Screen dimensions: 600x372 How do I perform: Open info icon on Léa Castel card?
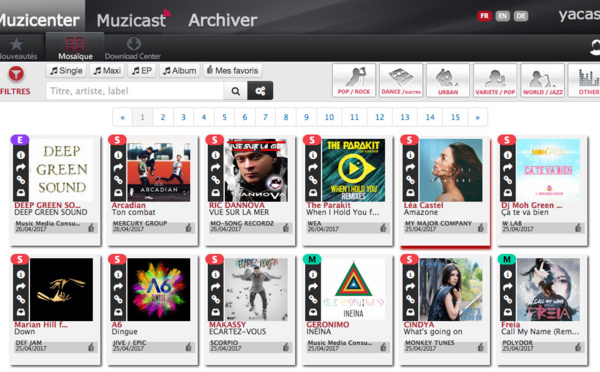410,155
